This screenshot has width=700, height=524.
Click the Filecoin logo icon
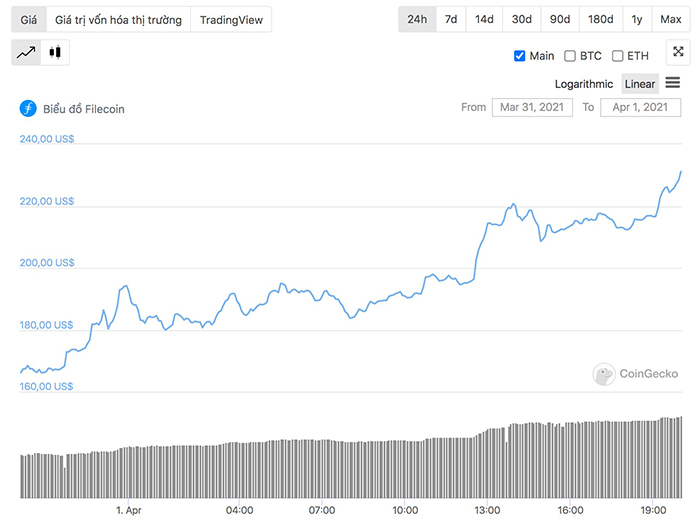pos(28,109)
